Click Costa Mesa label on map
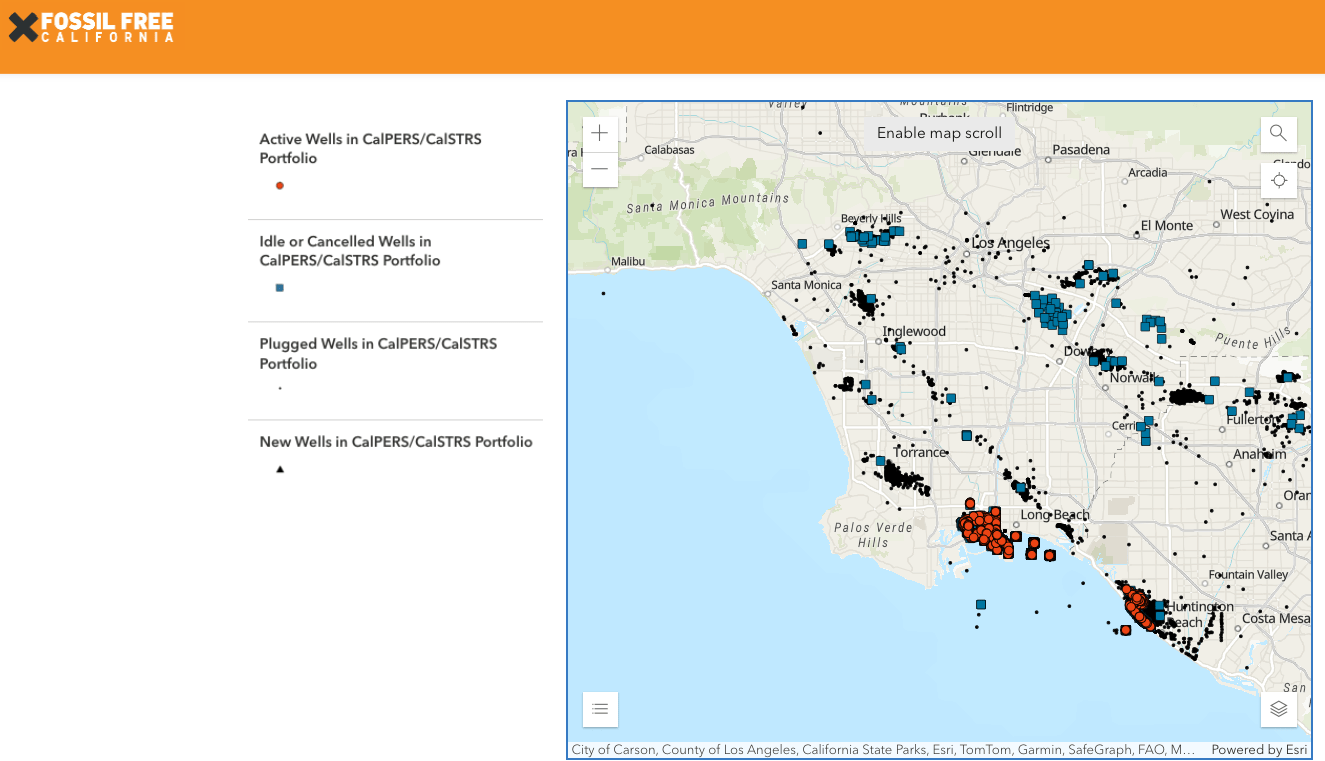The image size is (1325, 761). coord(1274,618)
